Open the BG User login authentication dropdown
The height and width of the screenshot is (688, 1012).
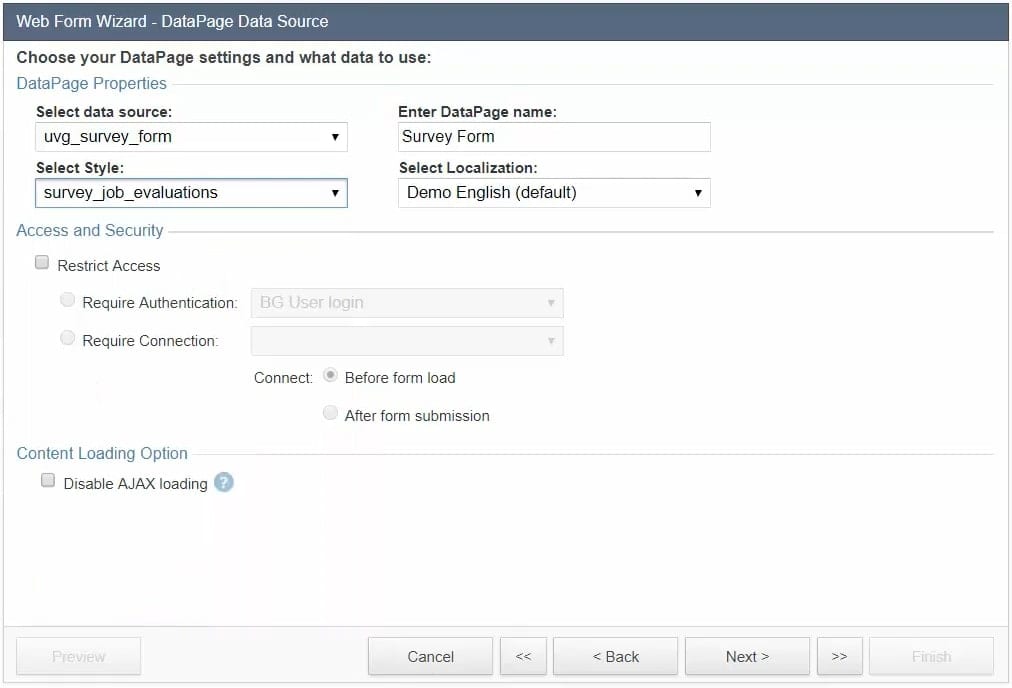(407, 303)
